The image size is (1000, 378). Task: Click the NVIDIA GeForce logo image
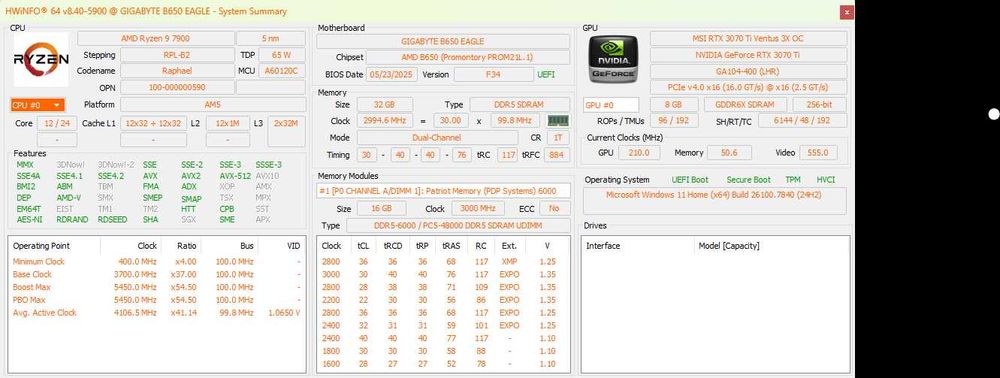pos(614,59)
